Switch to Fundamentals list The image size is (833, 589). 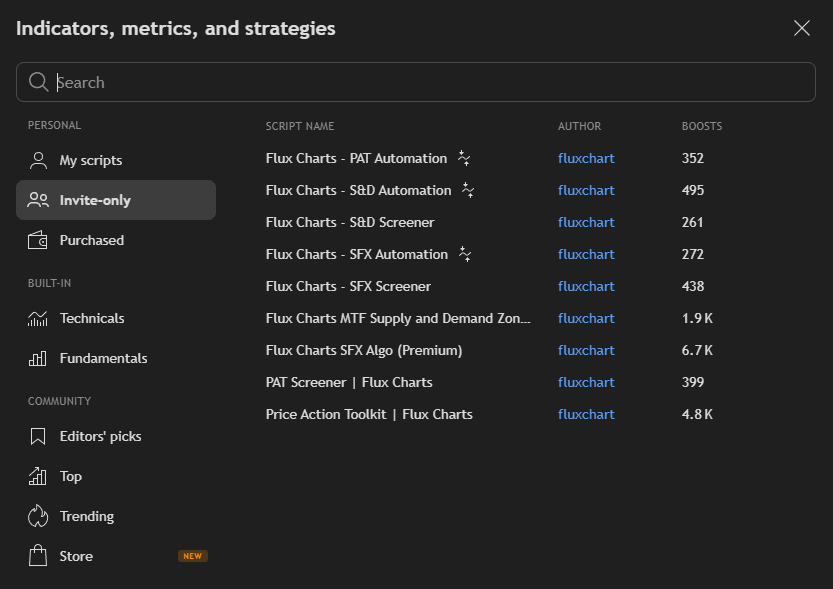116,358
